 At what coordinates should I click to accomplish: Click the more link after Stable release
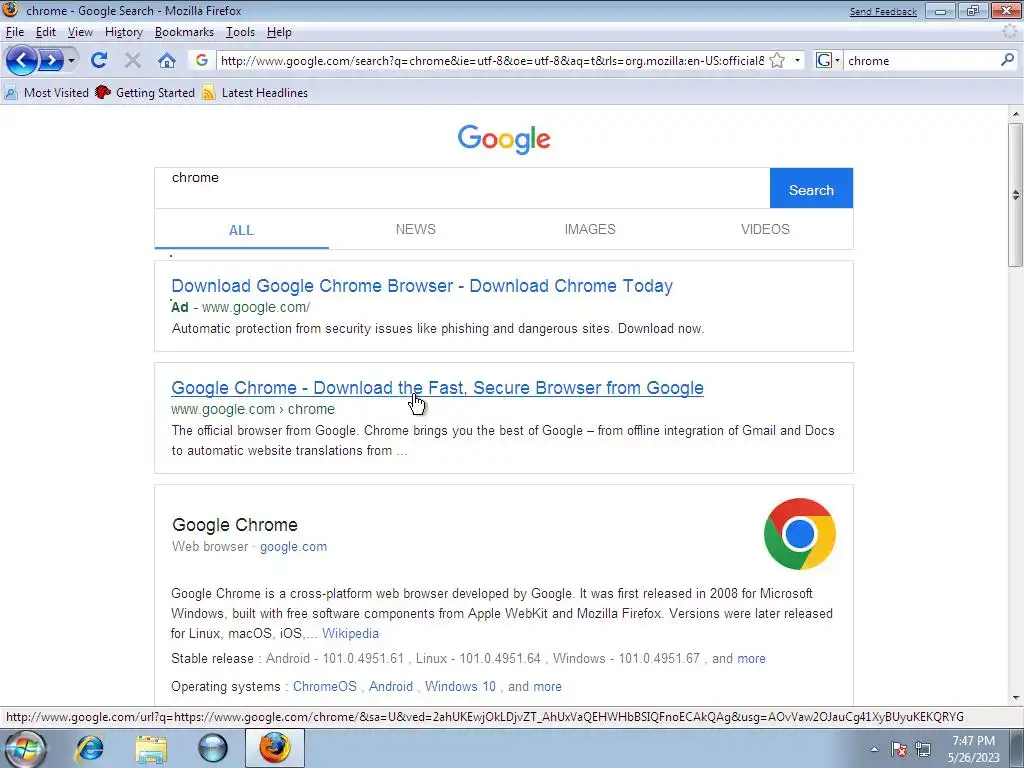(751, 658)
